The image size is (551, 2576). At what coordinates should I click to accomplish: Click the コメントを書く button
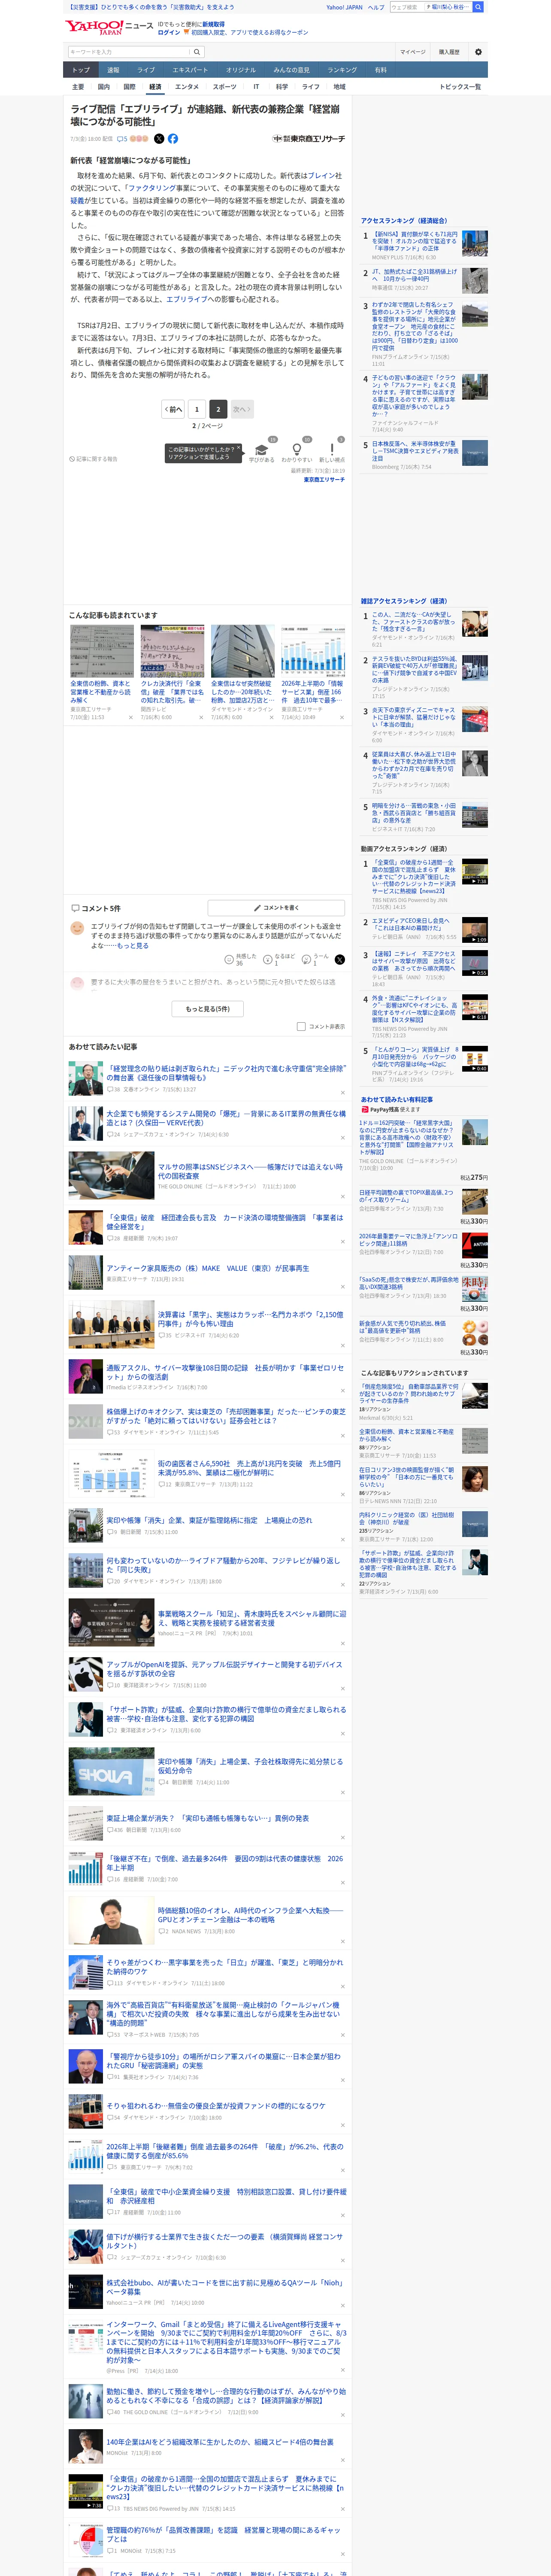277,908
